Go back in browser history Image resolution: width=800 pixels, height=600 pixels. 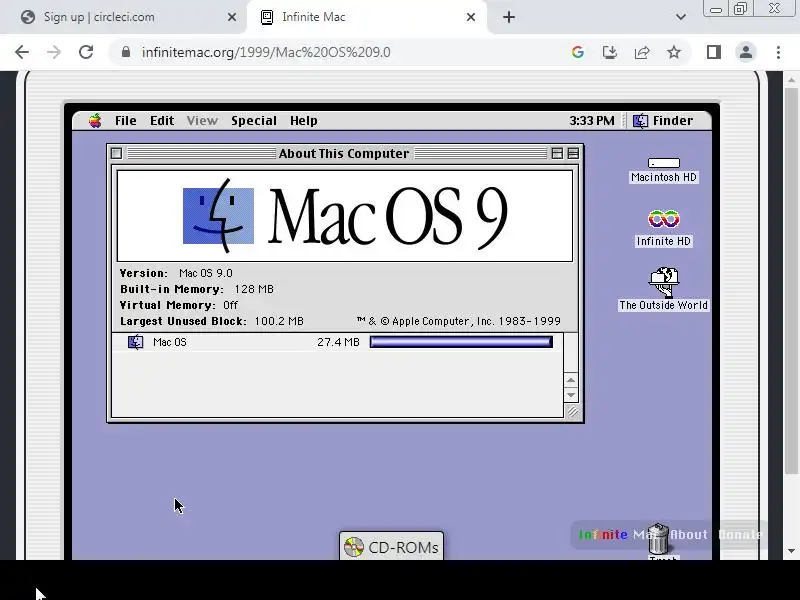22,52
